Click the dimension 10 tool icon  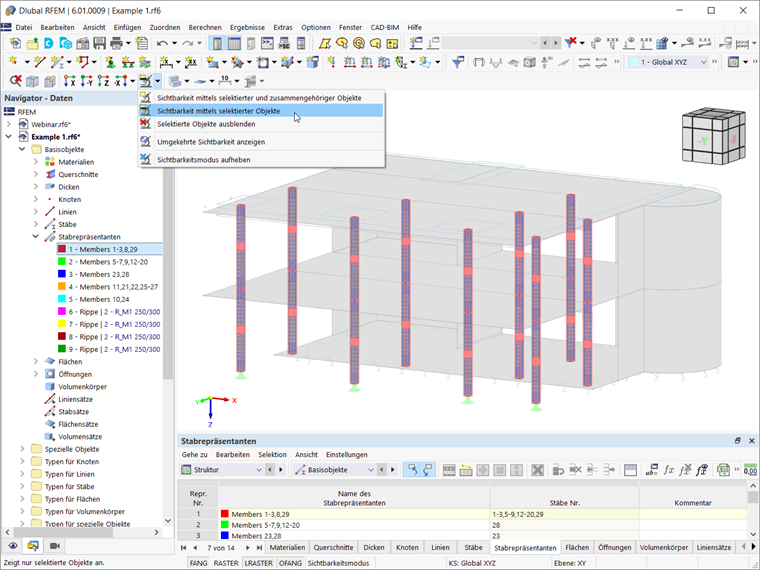(224, 81)
